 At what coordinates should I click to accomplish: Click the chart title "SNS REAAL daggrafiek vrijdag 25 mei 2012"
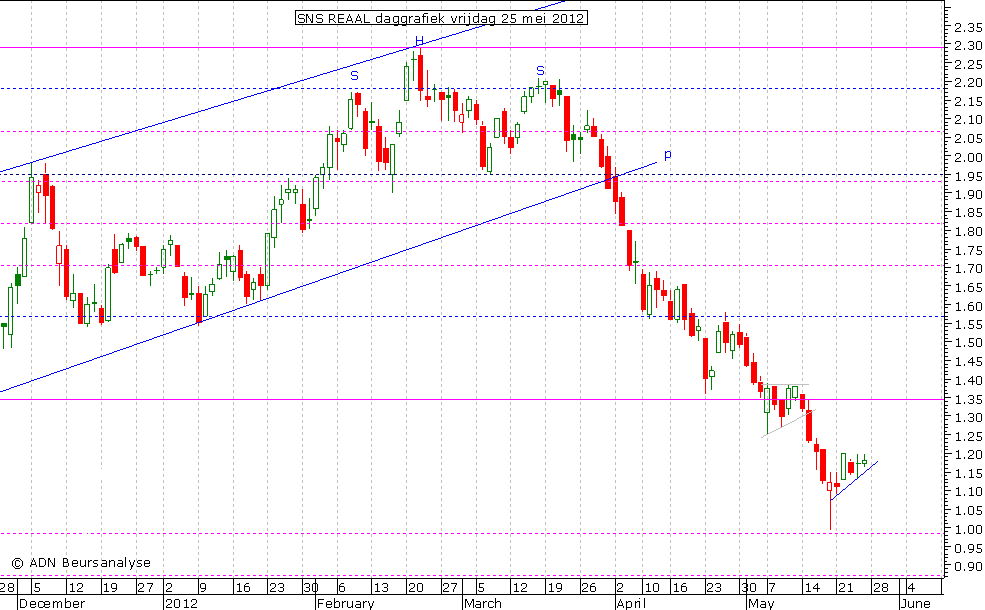(x=441, y=18)
